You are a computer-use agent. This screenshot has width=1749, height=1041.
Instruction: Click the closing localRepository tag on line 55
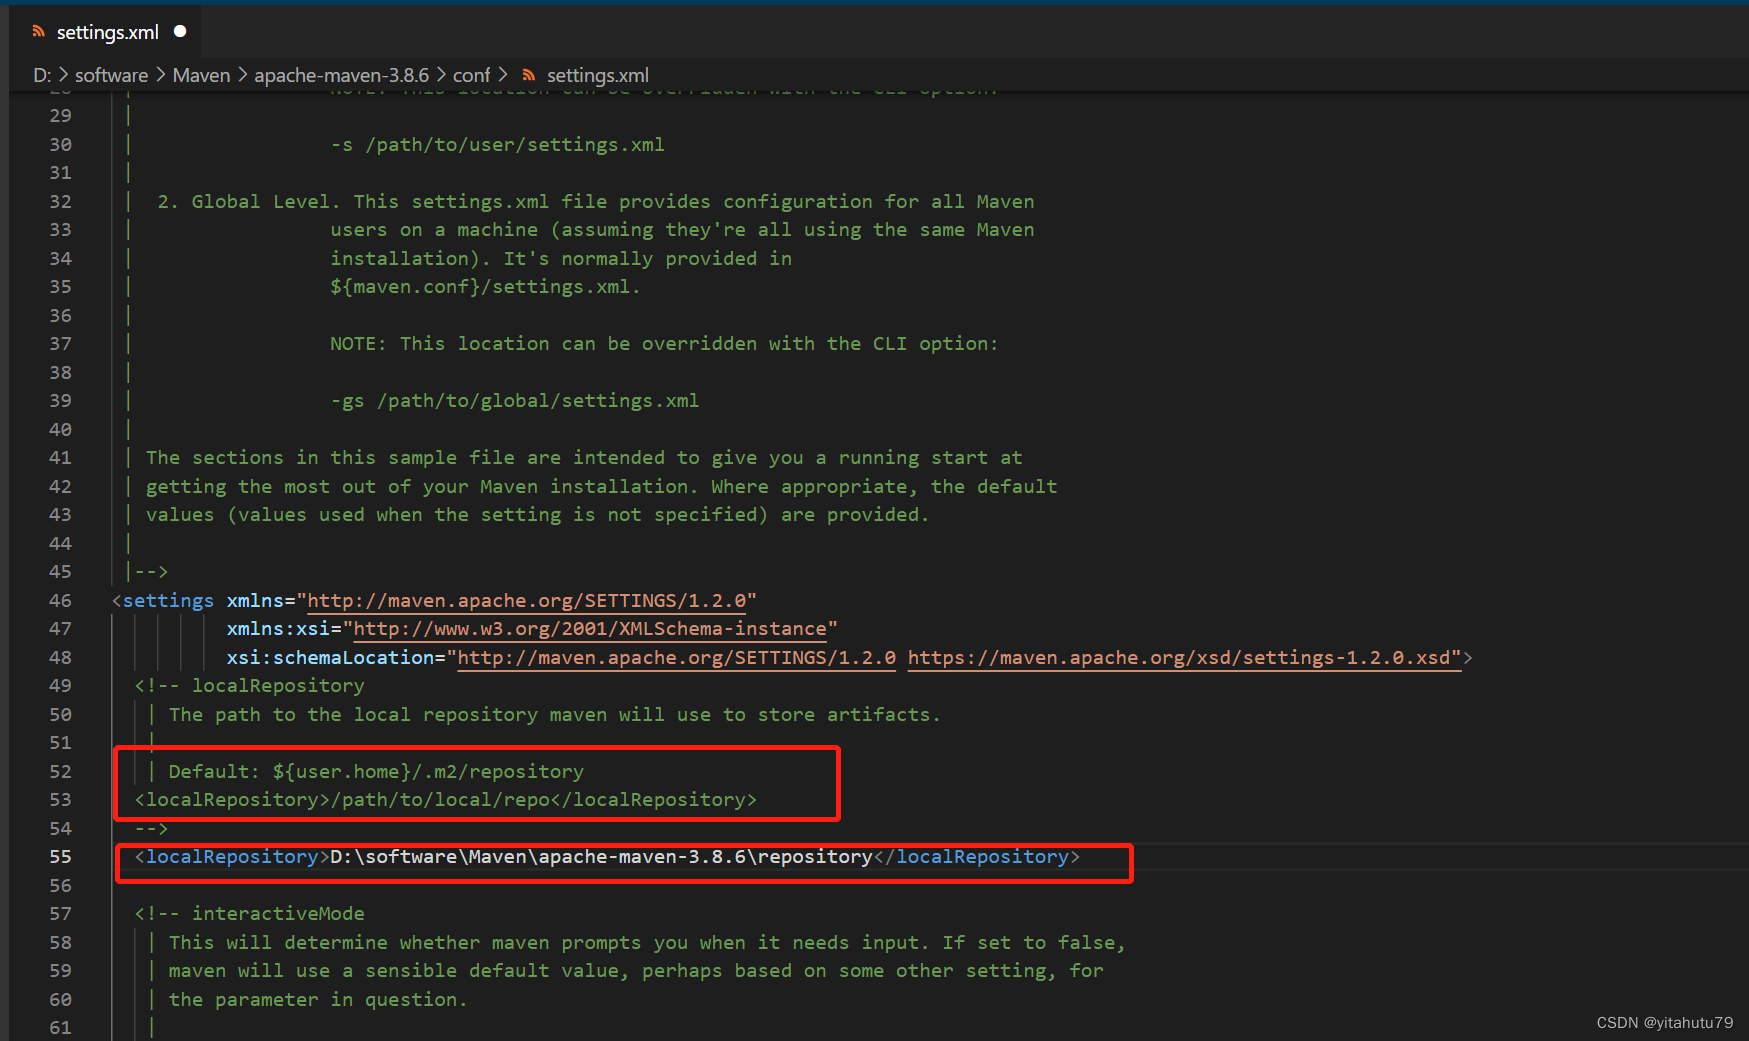(977, 857)
